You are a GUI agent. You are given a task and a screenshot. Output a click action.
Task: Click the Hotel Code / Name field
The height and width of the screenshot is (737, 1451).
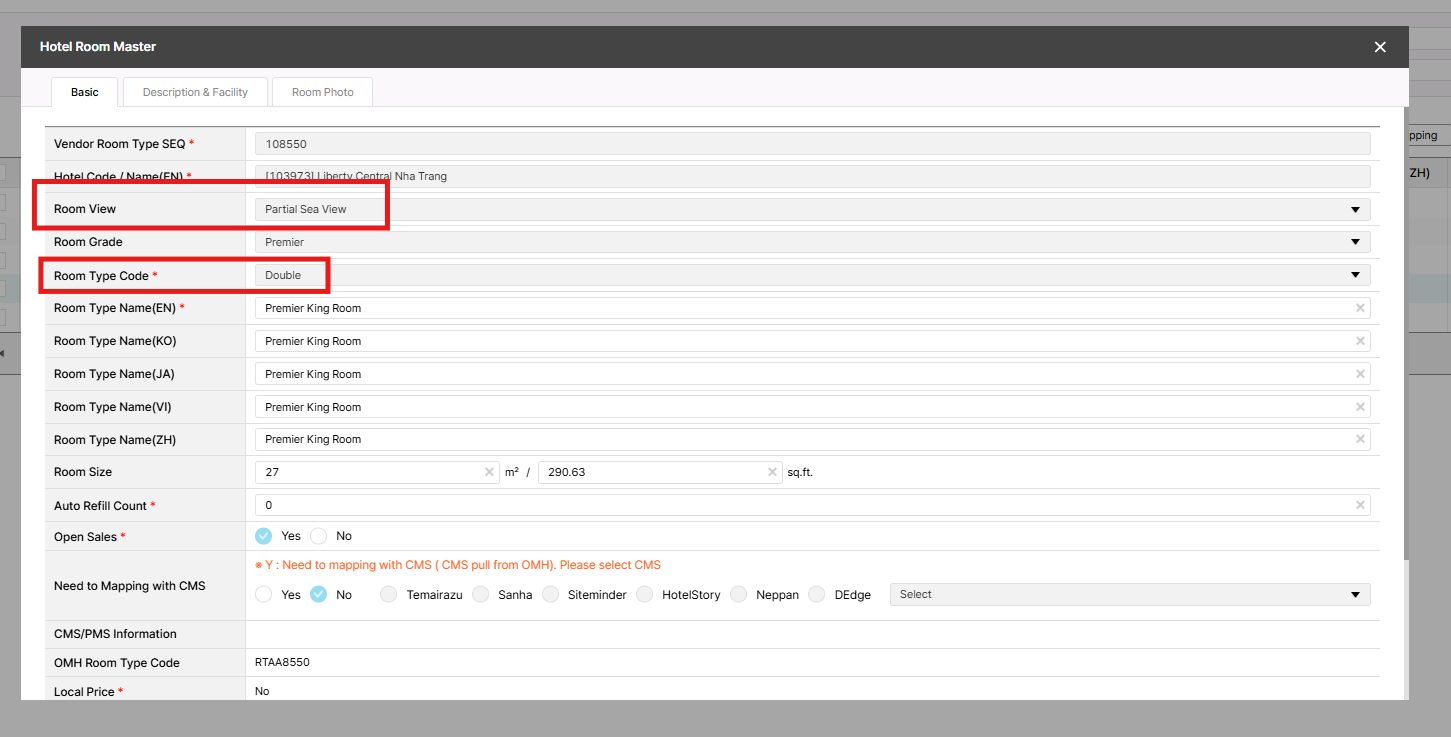[812, 176]
